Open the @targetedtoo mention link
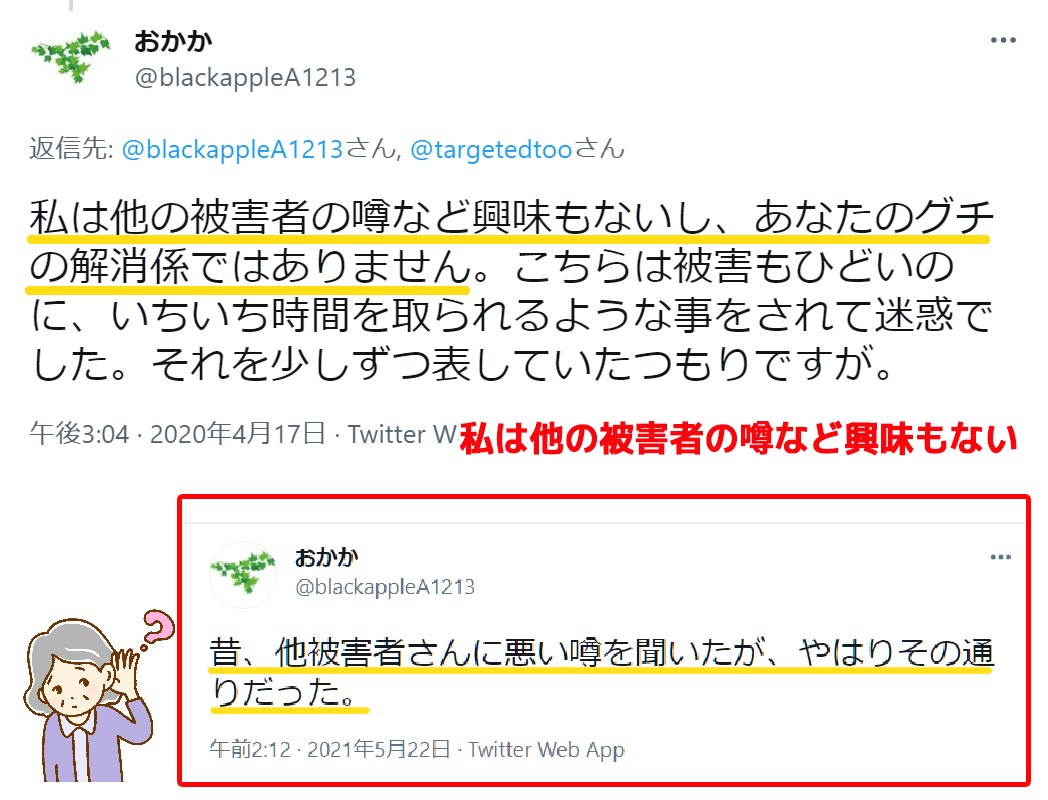This screenshot has width=1048, height=800. coord(491,149)
